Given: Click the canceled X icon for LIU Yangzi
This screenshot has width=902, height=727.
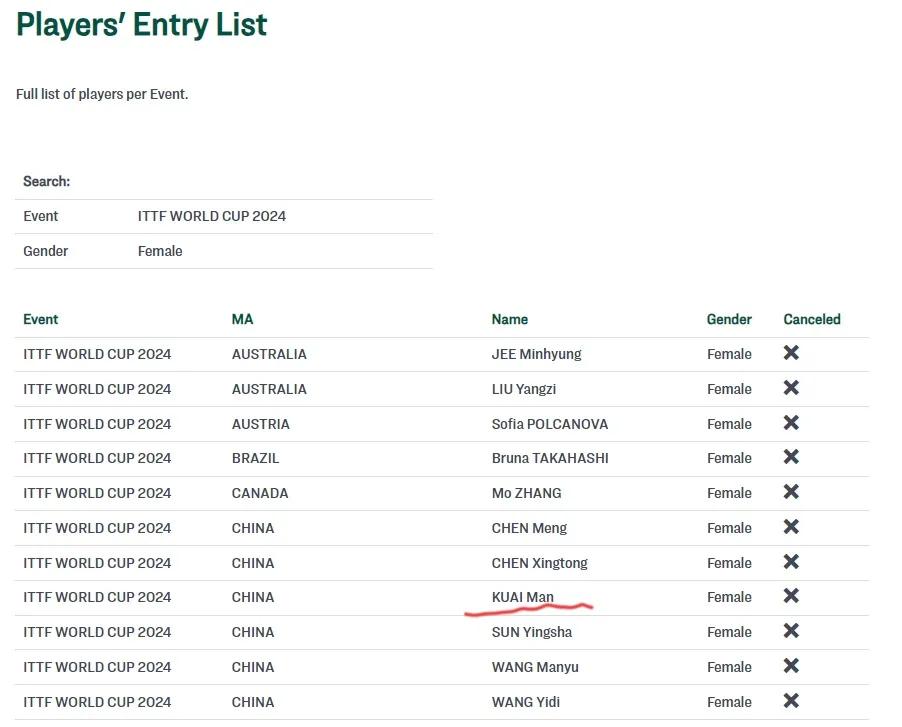Looking at the screenshot, I should coord(791,388).
